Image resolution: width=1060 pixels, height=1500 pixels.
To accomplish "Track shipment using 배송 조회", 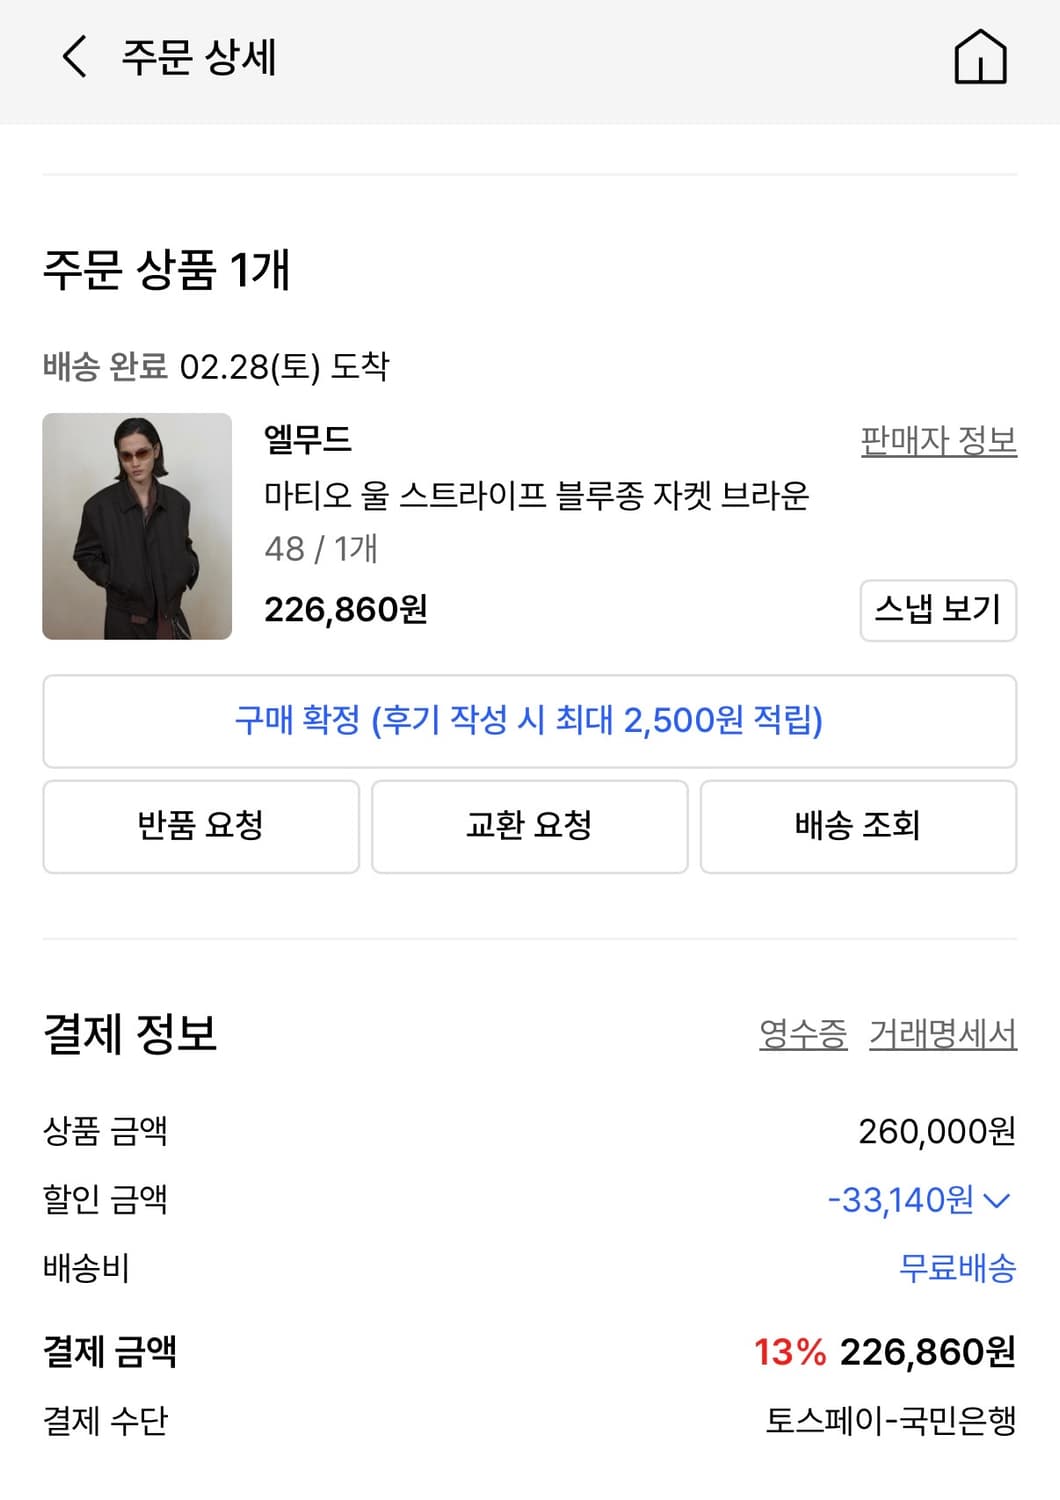I will (x=860, y=826).
